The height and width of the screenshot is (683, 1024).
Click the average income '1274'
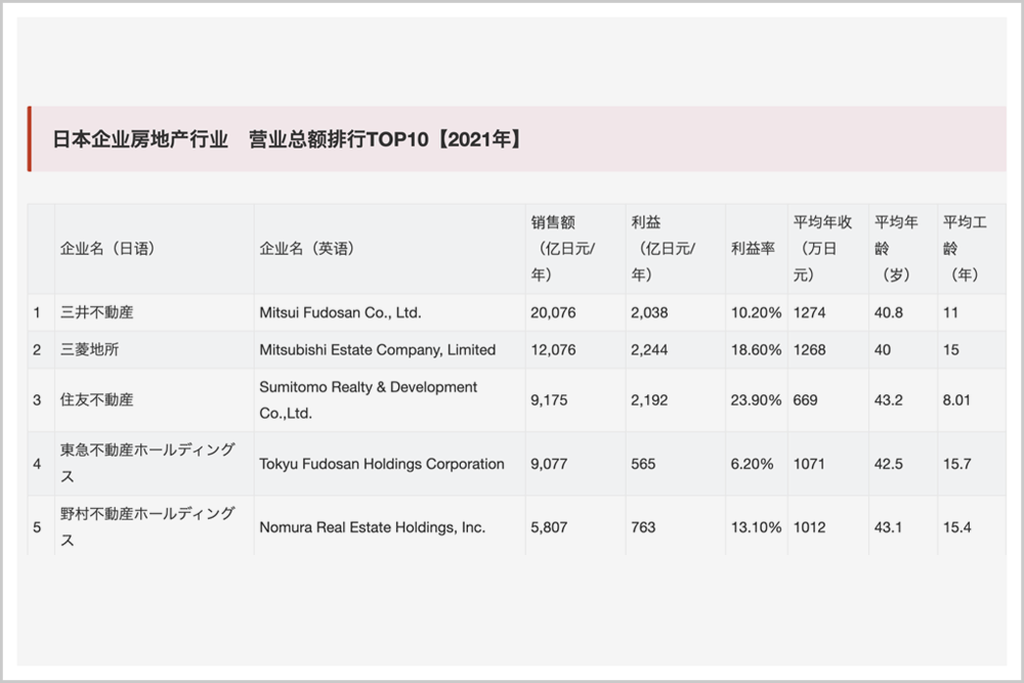click(x=809, y=313)
